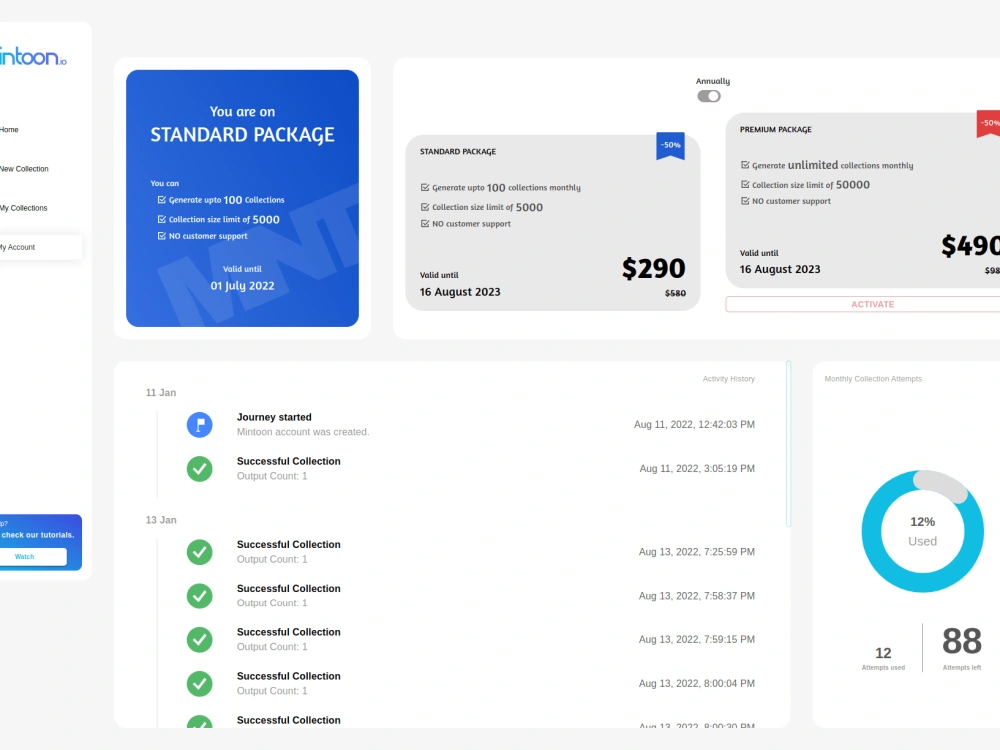
Task: Click the green checkmark for the 8:00:04 PM collection
Action: click(199, 683)
